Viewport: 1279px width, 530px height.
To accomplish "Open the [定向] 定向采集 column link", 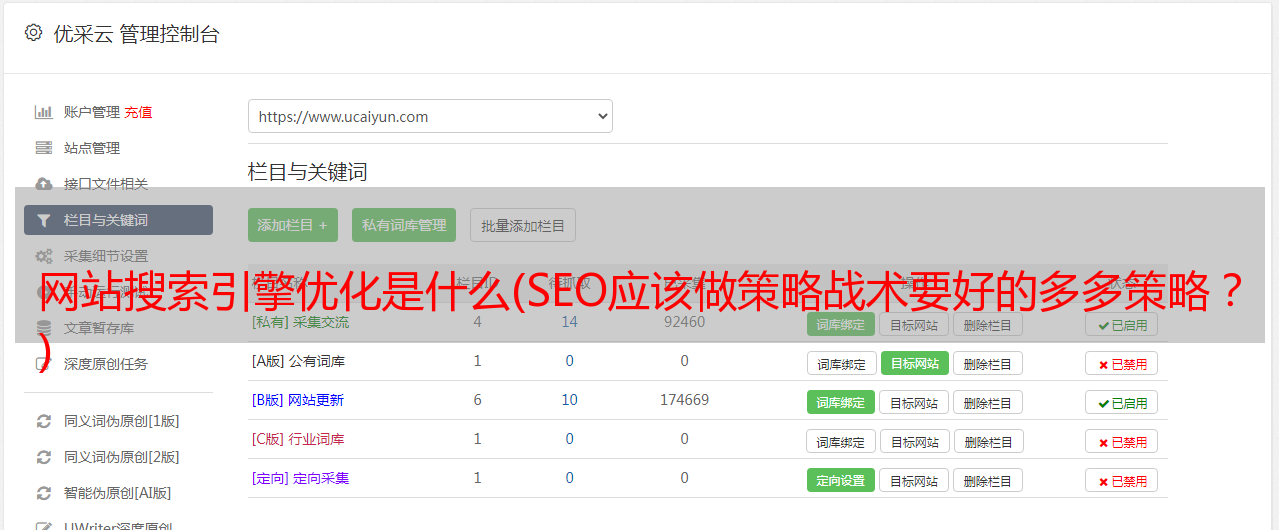I will pos(300,478).
